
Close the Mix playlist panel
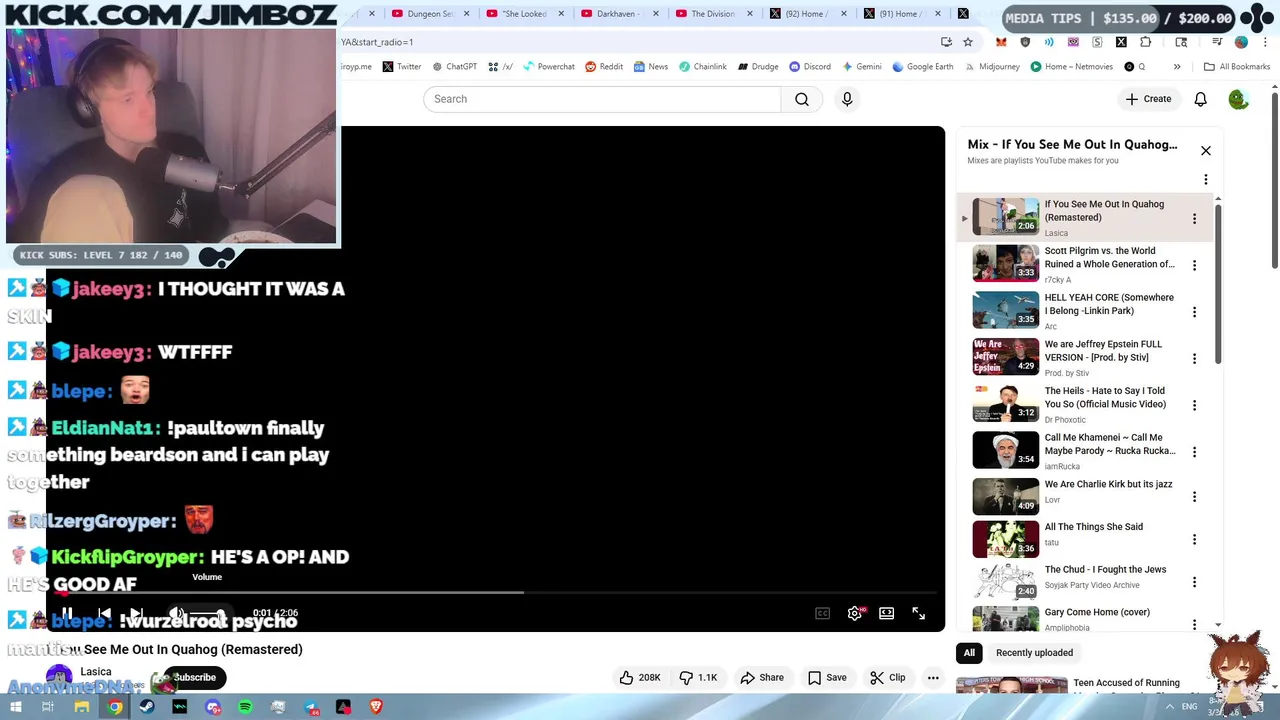(1205, 151)
